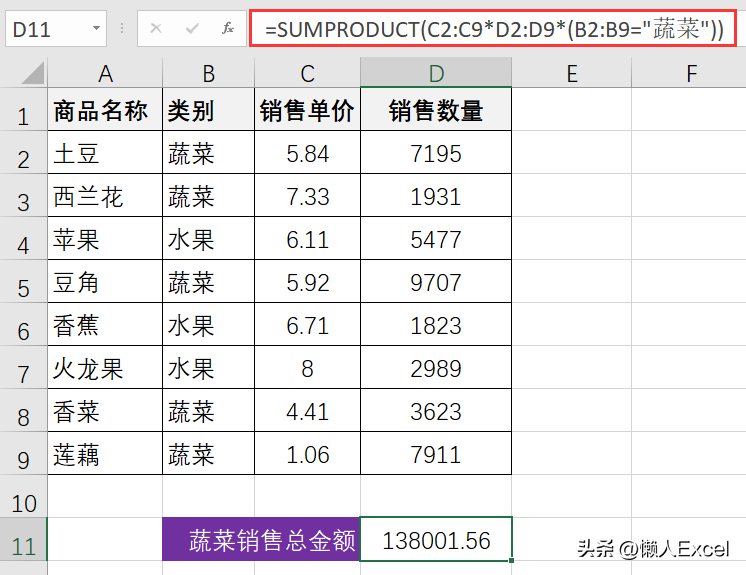Click into the SUMPRODUCT formula bar
Viewport: 746px width, 575px height.
(x=493, y=29)
